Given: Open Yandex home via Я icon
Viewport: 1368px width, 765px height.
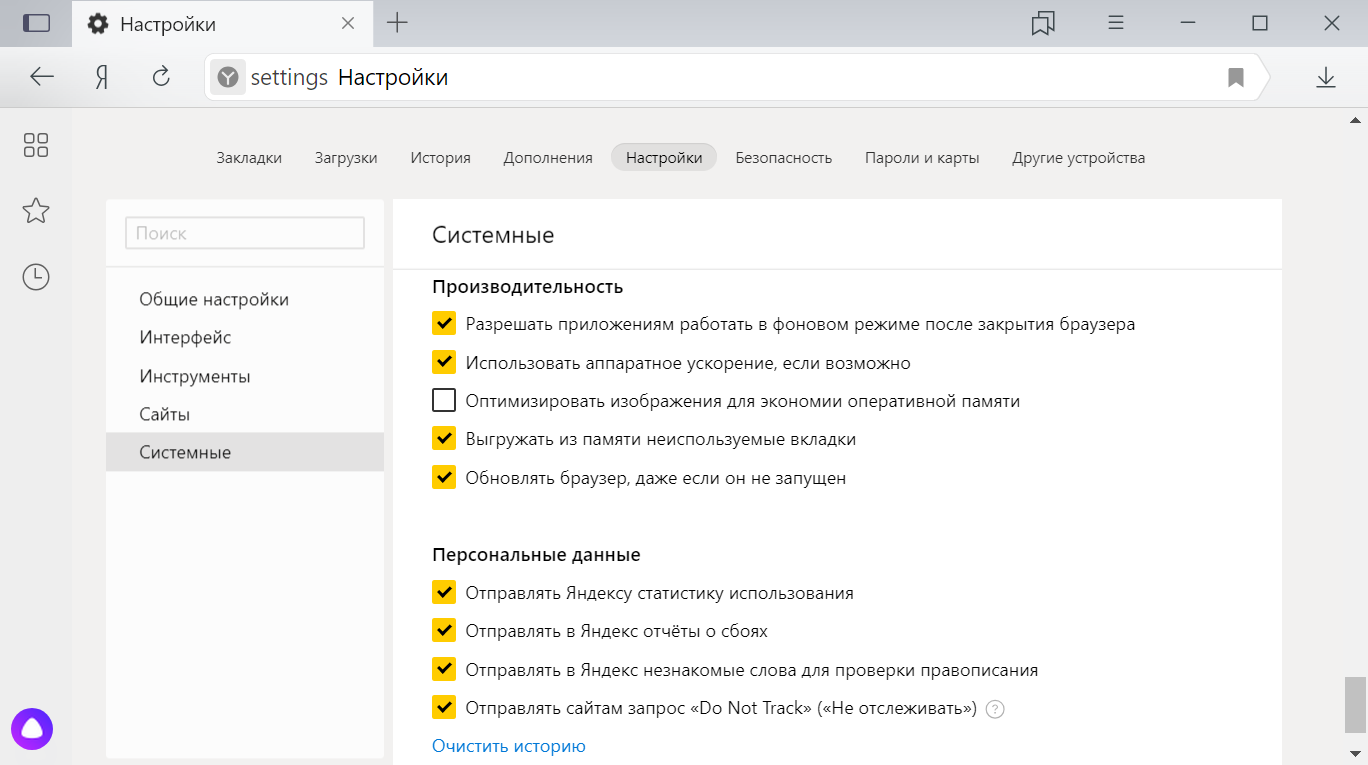Looking at the screenshot, I should coord(102,77).
